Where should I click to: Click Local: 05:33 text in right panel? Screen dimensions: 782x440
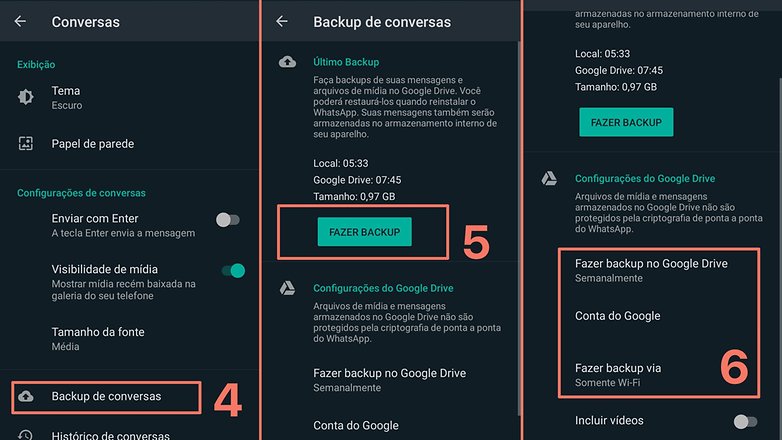(x=602, y=54)
